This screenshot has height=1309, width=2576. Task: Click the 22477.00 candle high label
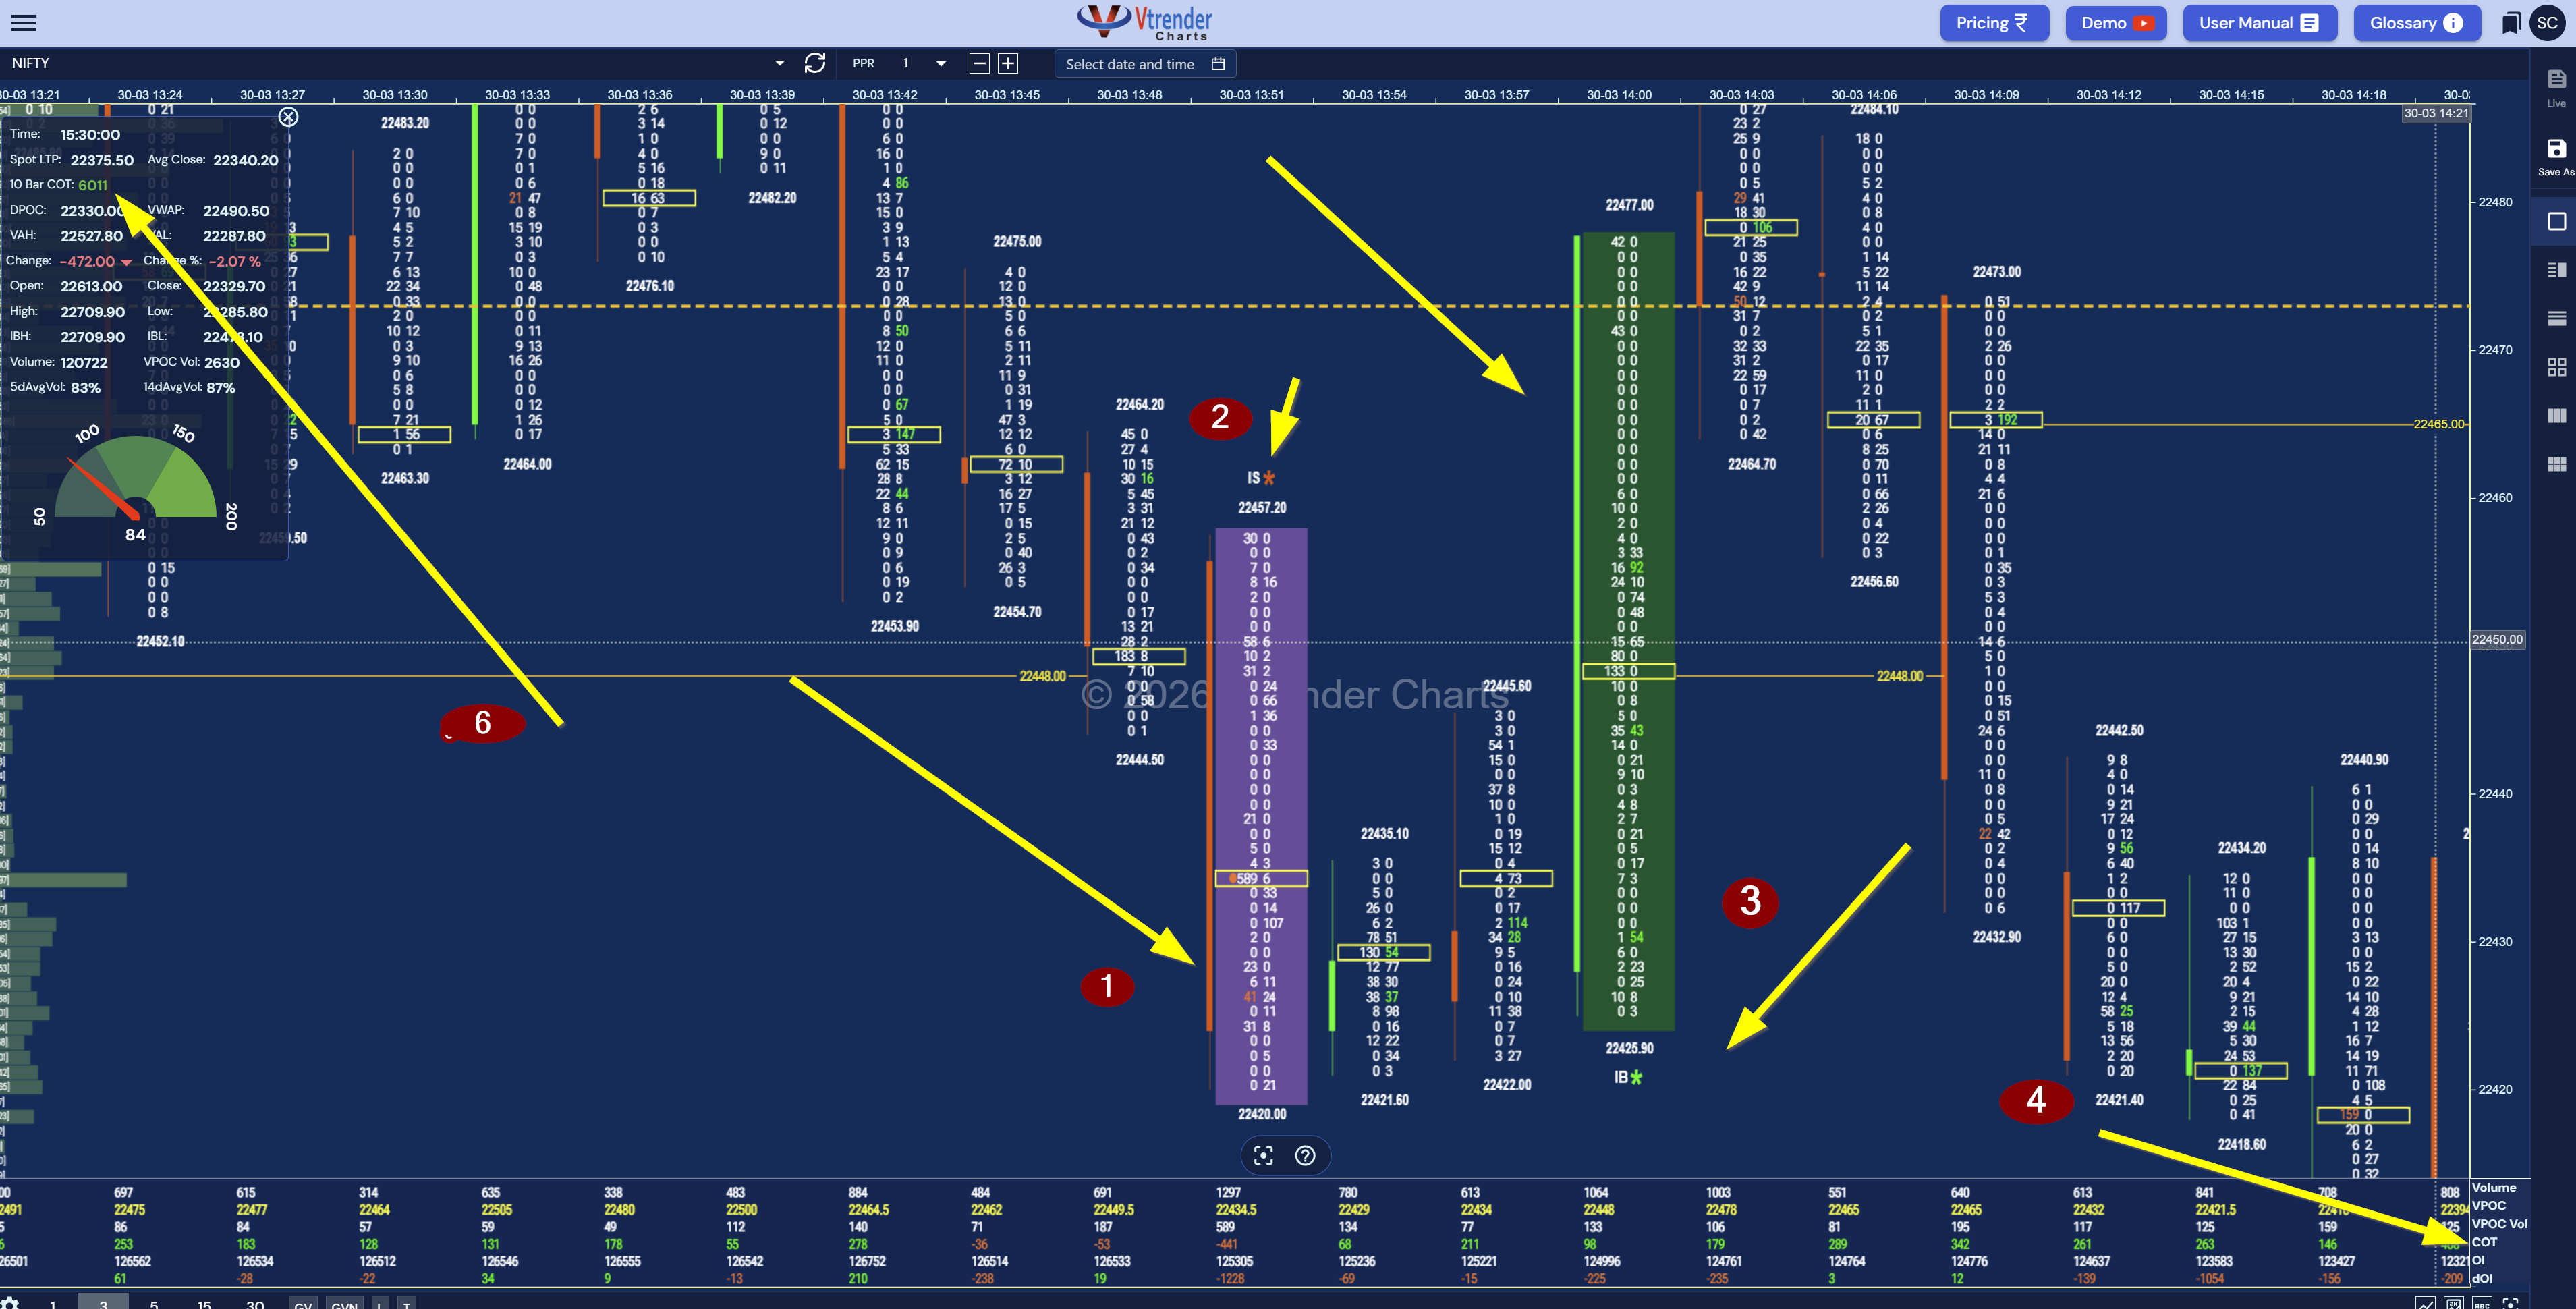pyautogui.click(x=1629, y=205)
